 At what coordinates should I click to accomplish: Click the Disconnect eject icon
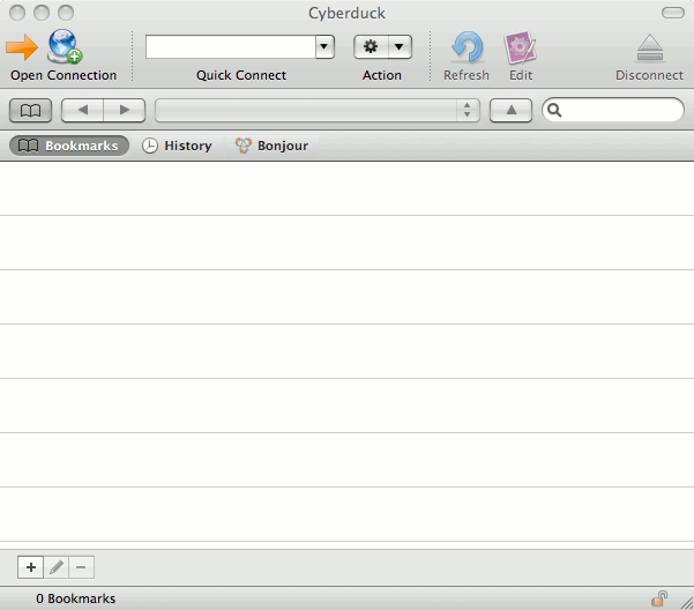tap(650, 48)
